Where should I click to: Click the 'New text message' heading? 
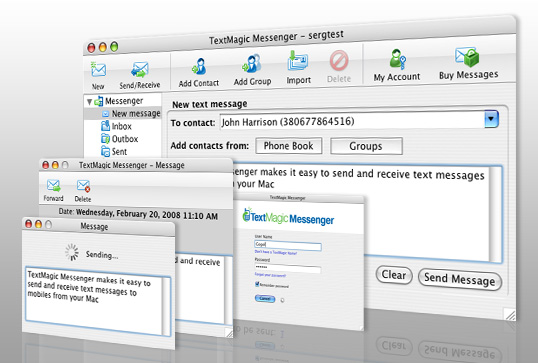pyautogui.click(x=210, y=104)
